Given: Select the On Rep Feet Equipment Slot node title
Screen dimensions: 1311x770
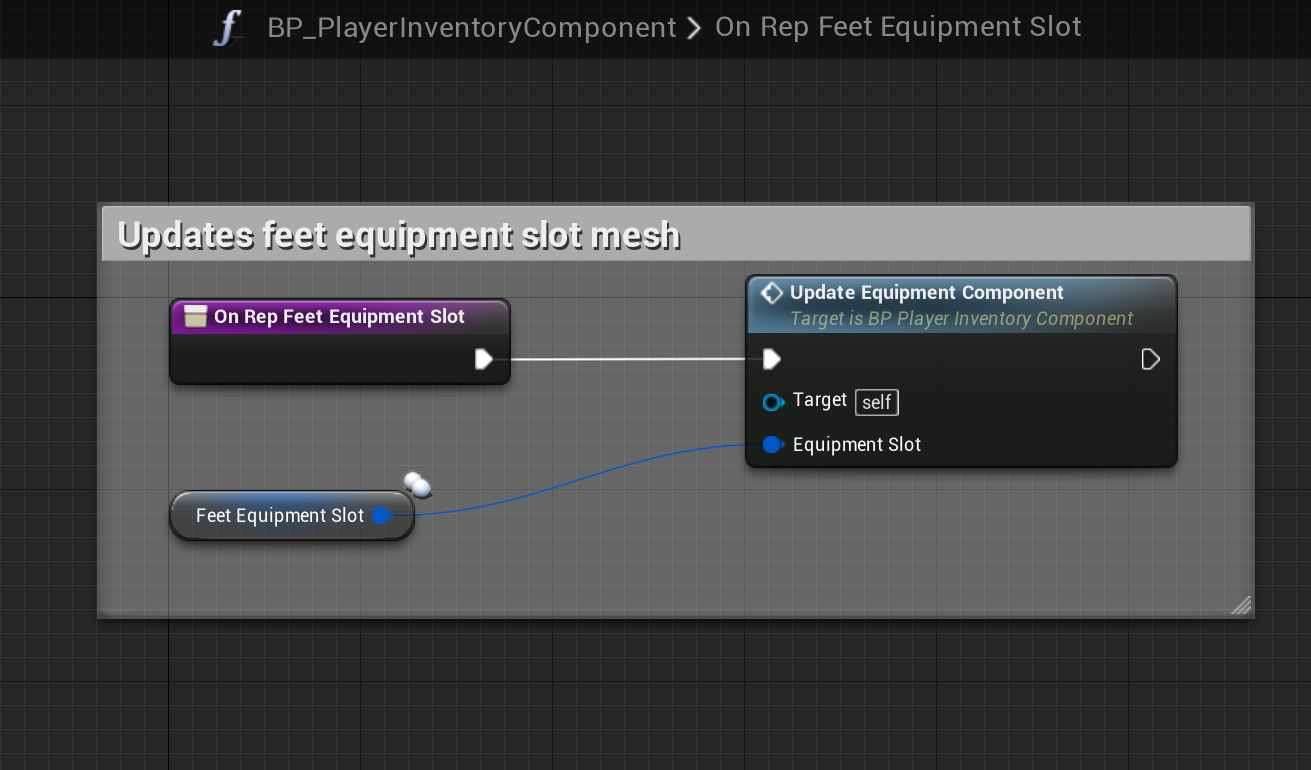Looking at the screenshot, I should click(x=339, y=317).
